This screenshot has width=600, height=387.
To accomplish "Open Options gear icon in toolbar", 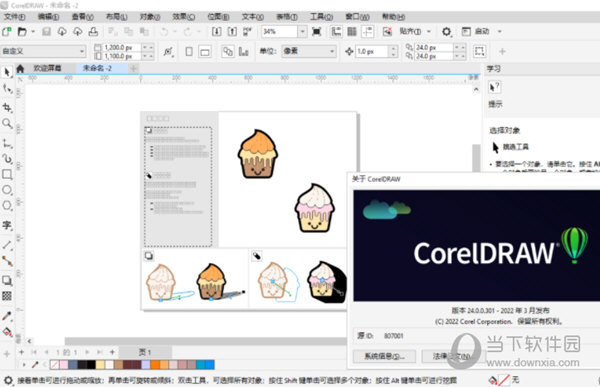I will pyautogui.click(x=447, y=31).
